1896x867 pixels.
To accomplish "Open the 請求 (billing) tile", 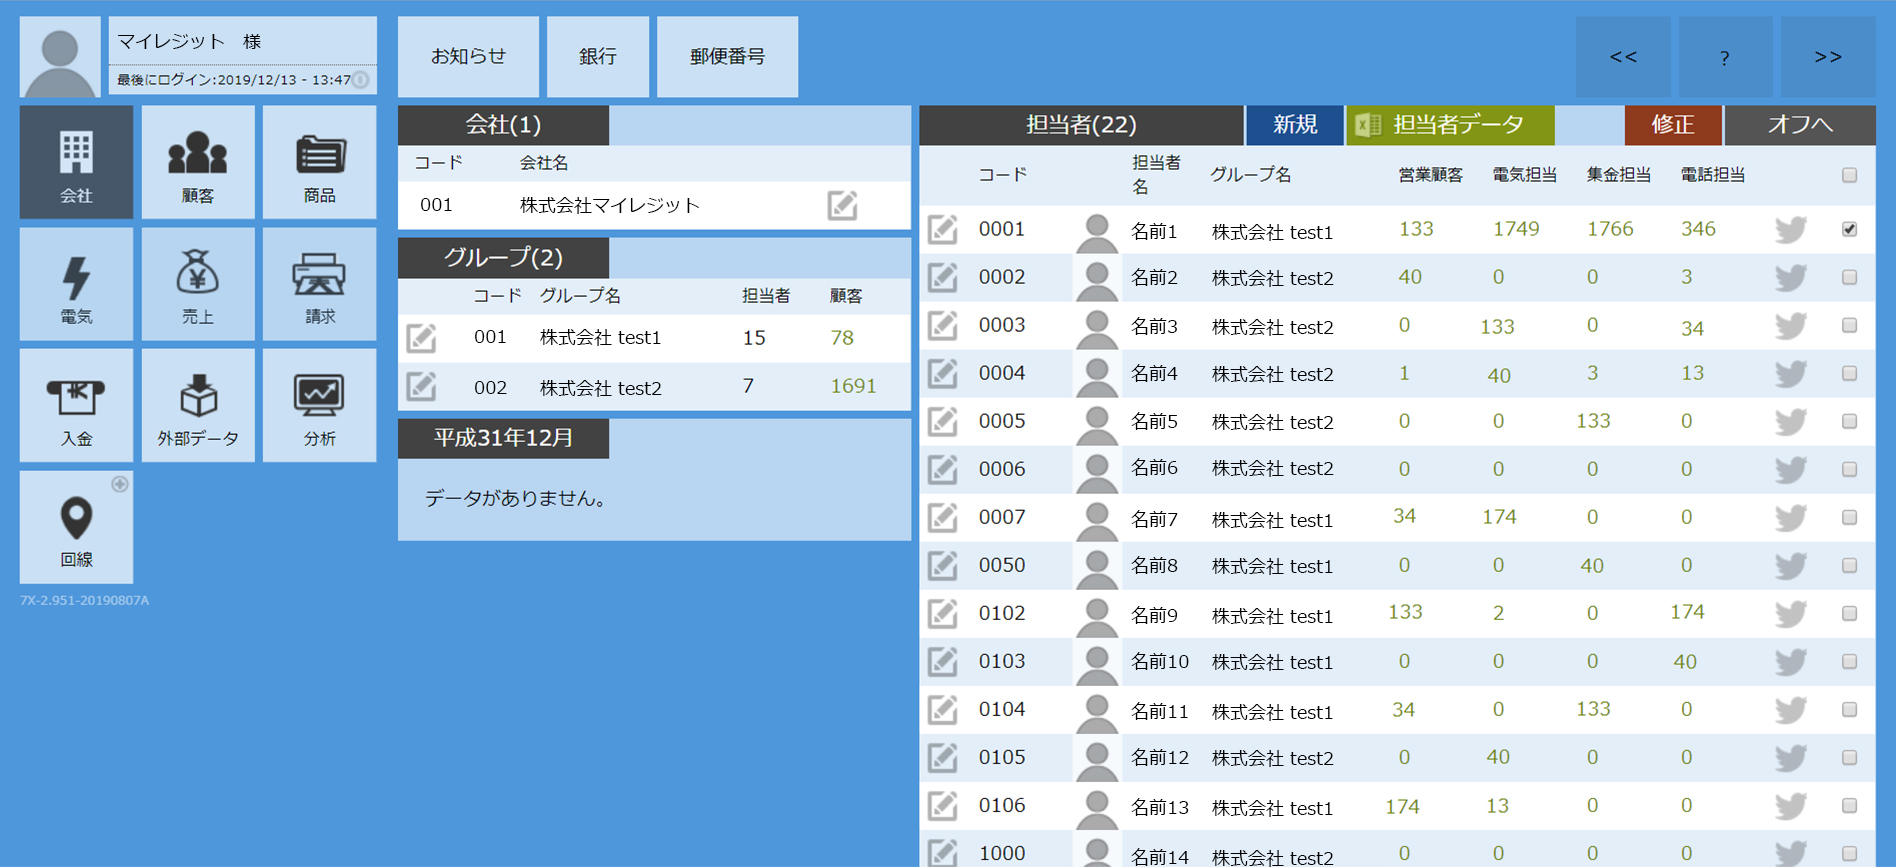I will point(320,284).
